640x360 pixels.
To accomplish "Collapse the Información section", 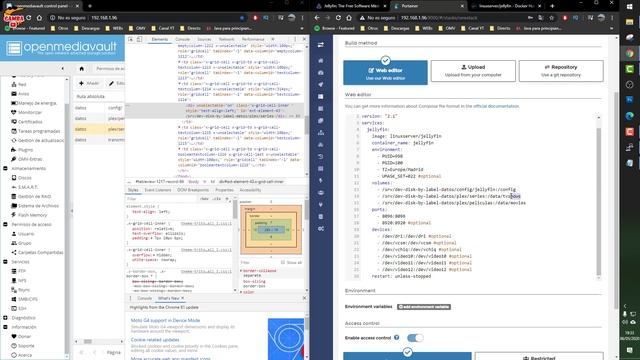I will pyautogui.click(x=5, y=327).
